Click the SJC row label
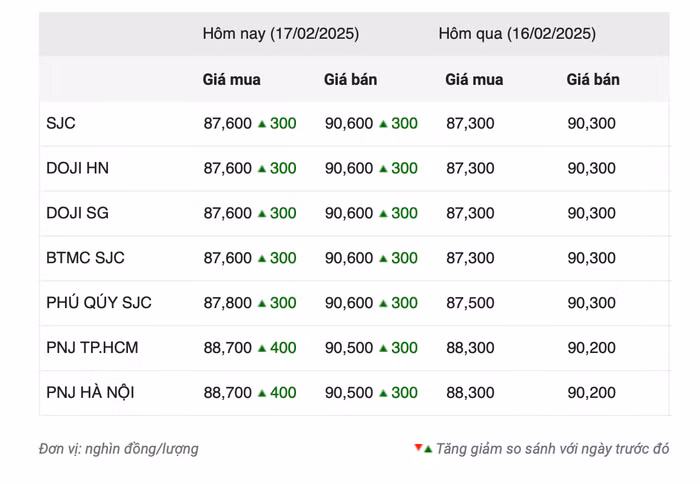 (61, 124)
